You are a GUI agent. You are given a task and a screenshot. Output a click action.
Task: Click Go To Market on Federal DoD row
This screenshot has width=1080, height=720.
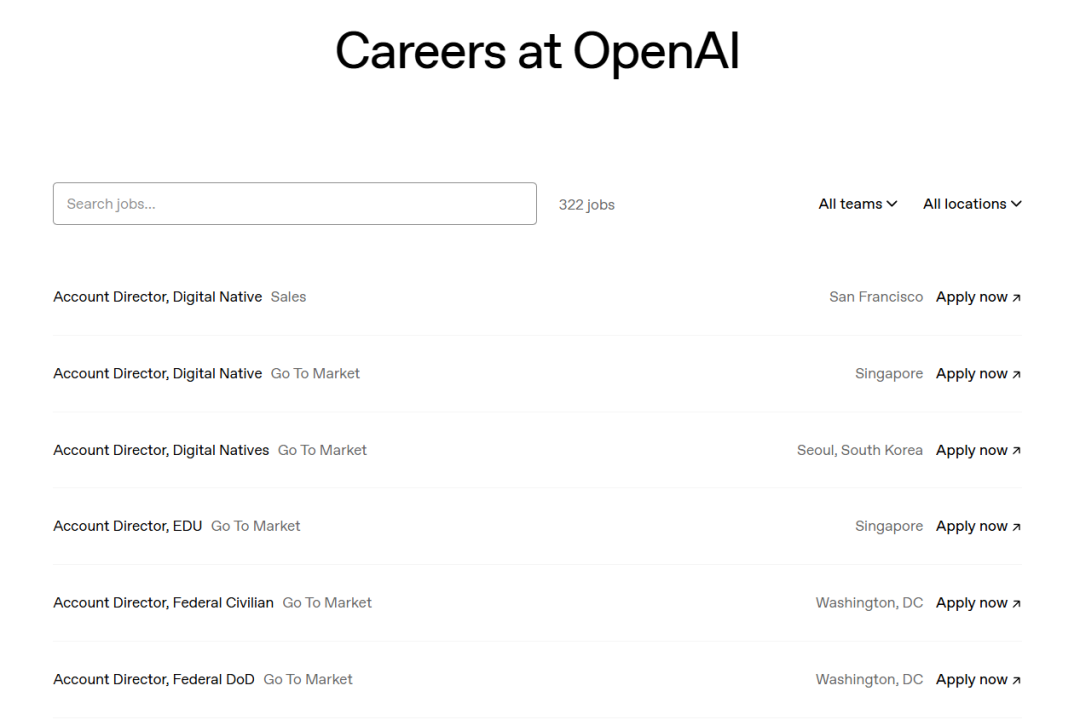308,679
